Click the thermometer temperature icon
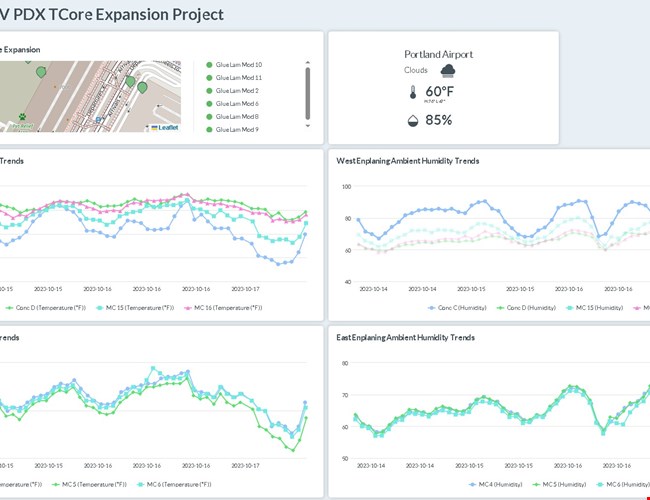 coord(412,93)
